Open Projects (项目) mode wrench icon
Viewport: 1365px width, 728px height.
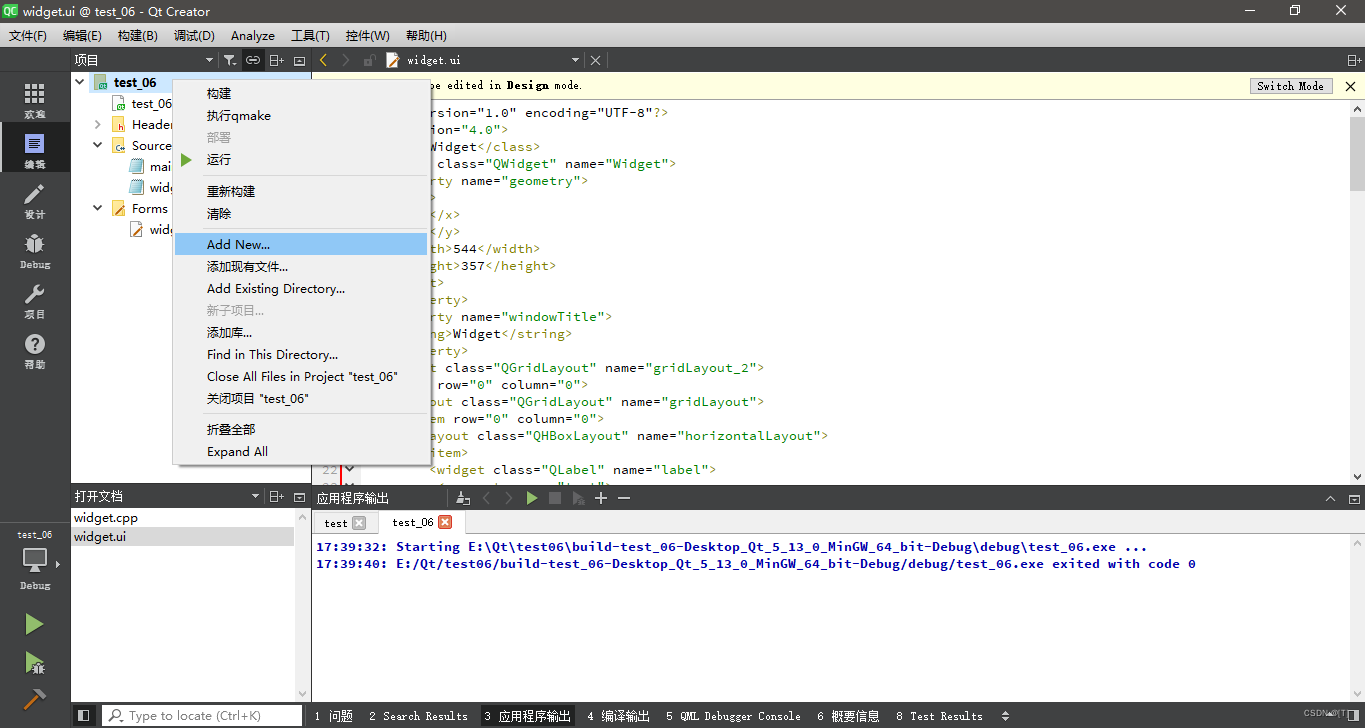coord(35,301)
